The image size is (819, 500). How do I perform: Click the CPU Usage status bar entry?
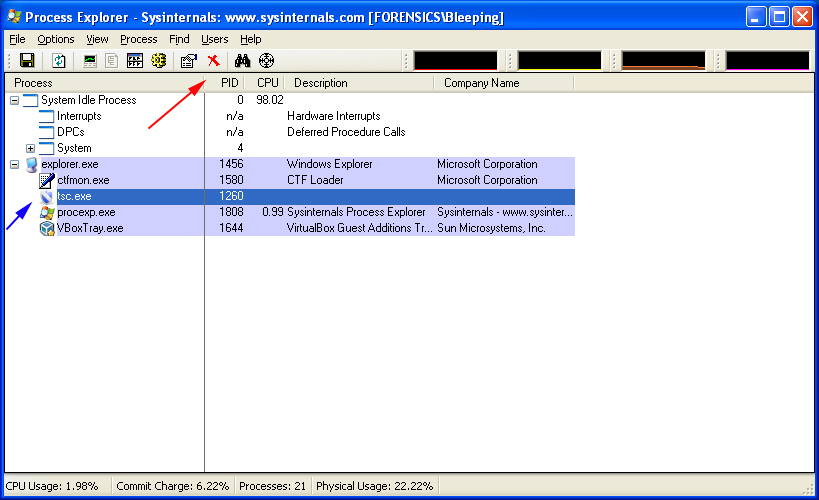click(52, 486)
